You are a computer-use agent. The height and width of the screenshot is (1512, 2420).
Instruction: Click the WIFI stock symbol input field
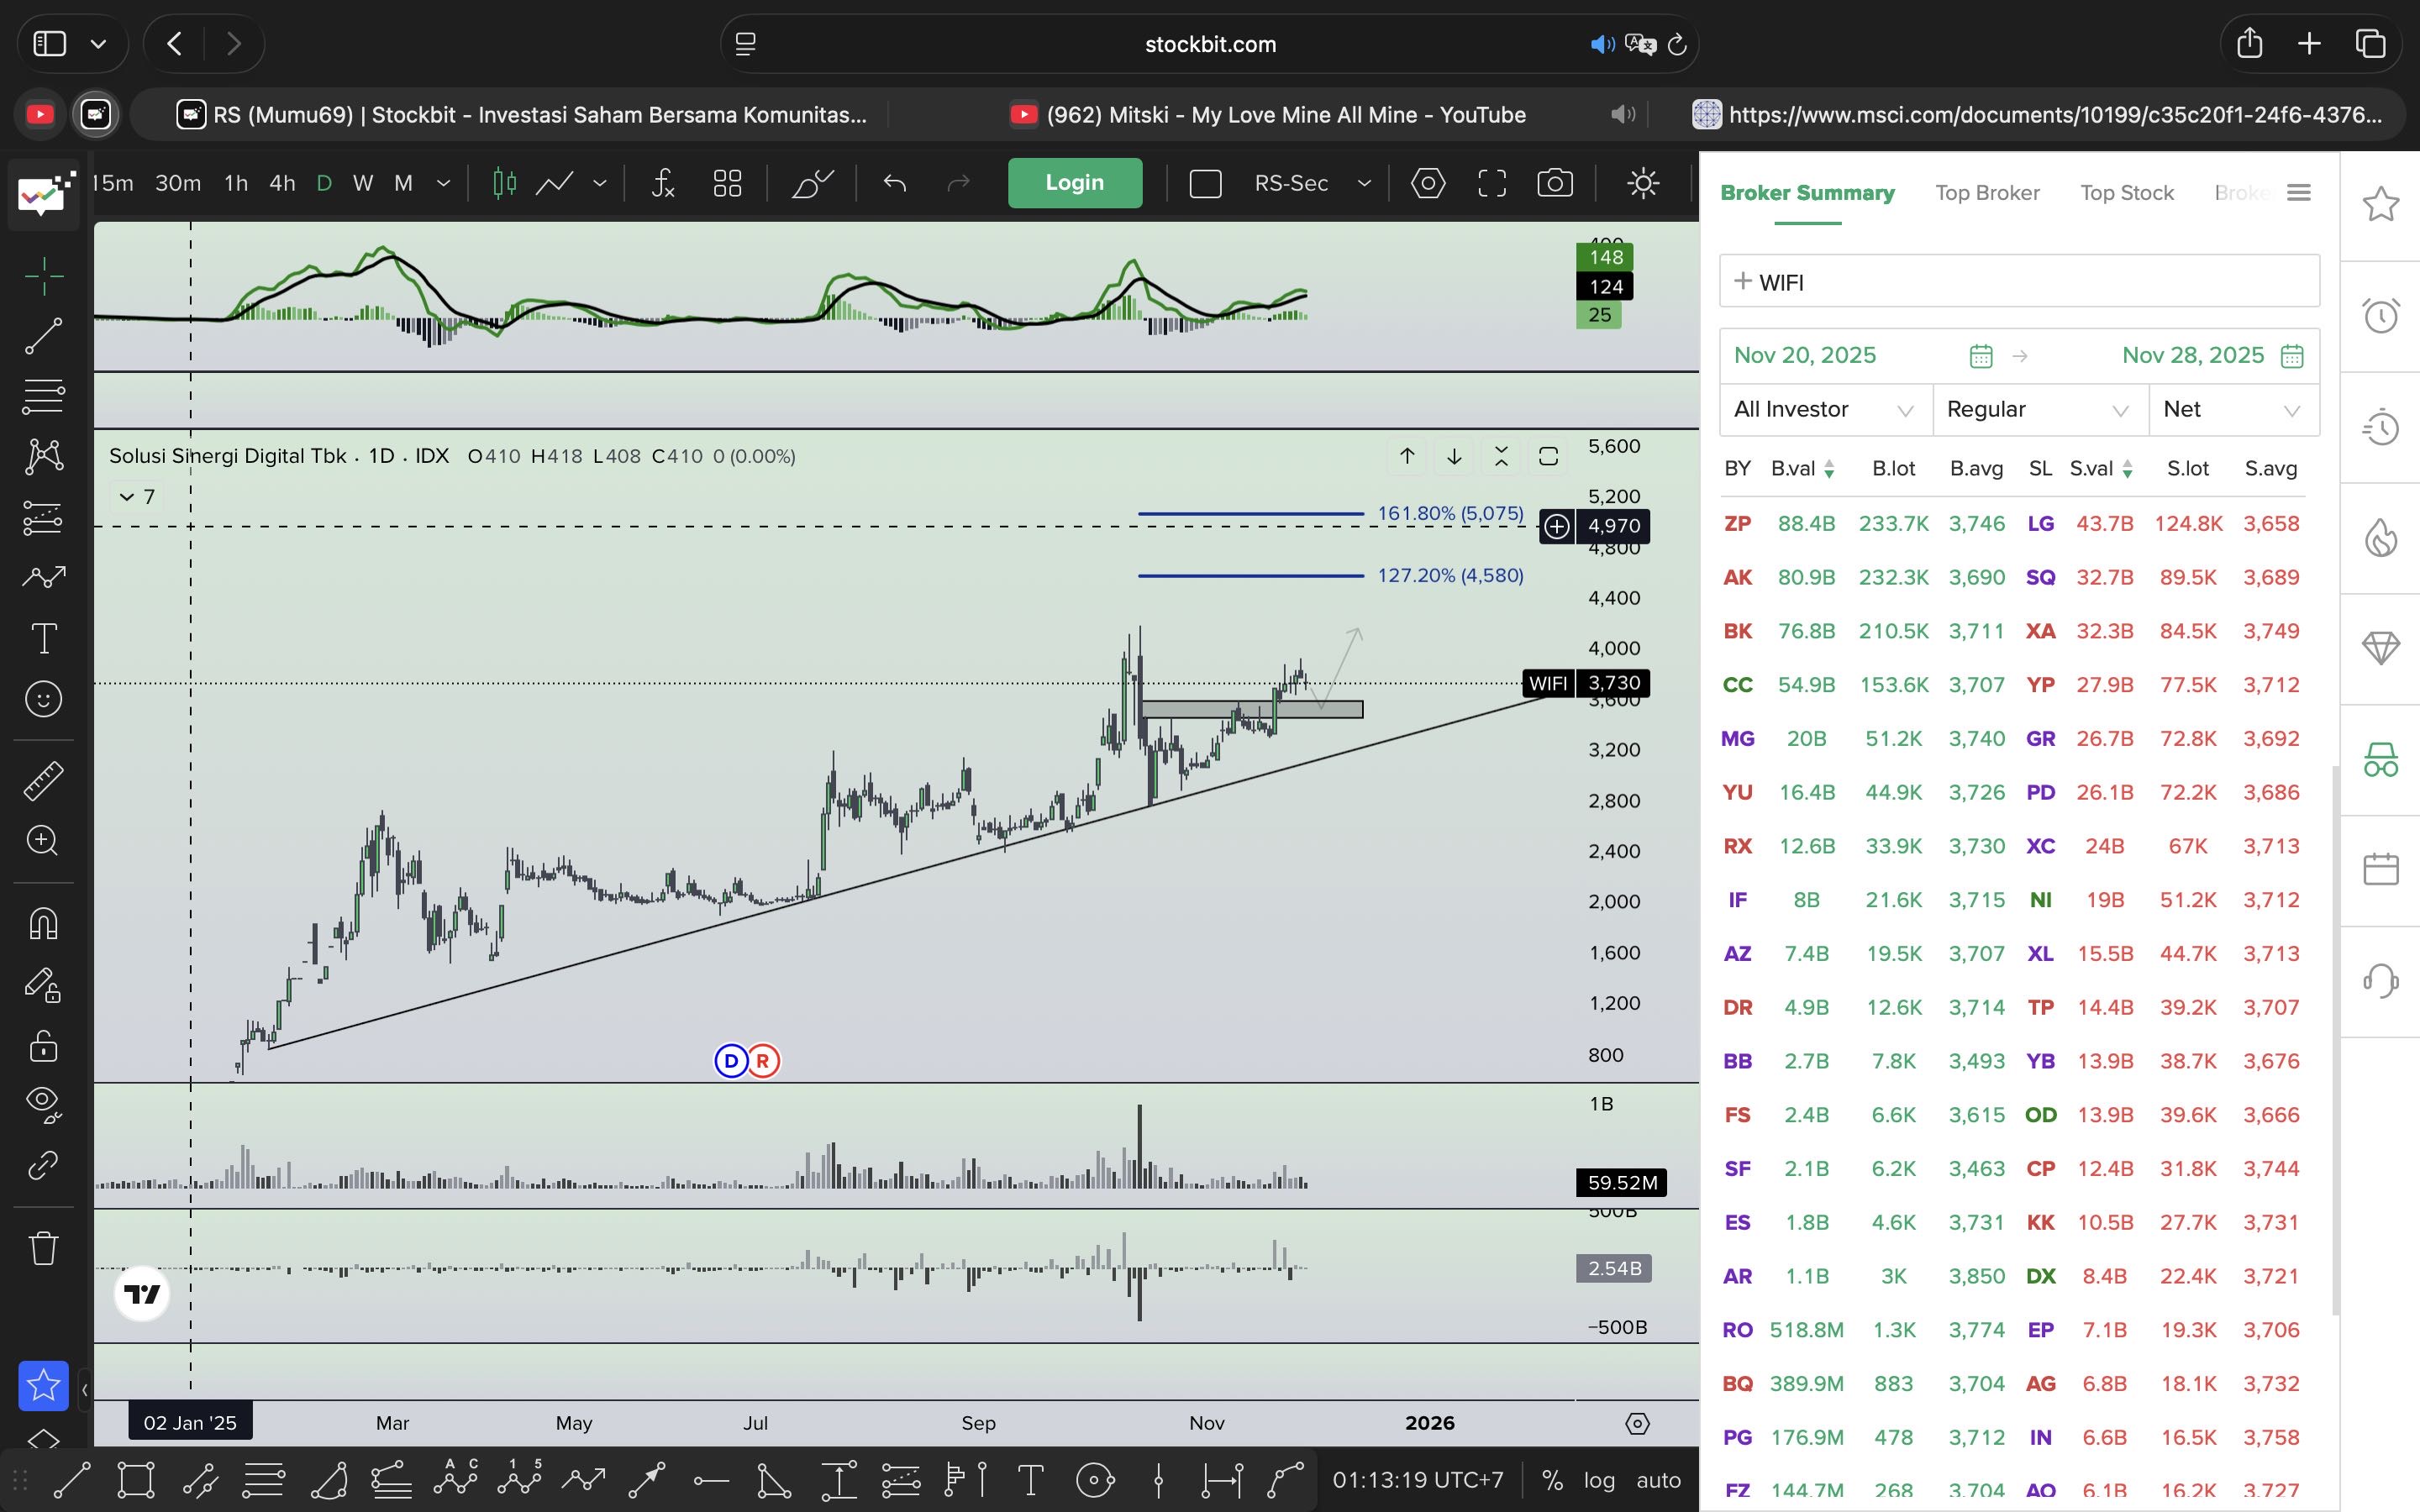tap(2018, 282)
